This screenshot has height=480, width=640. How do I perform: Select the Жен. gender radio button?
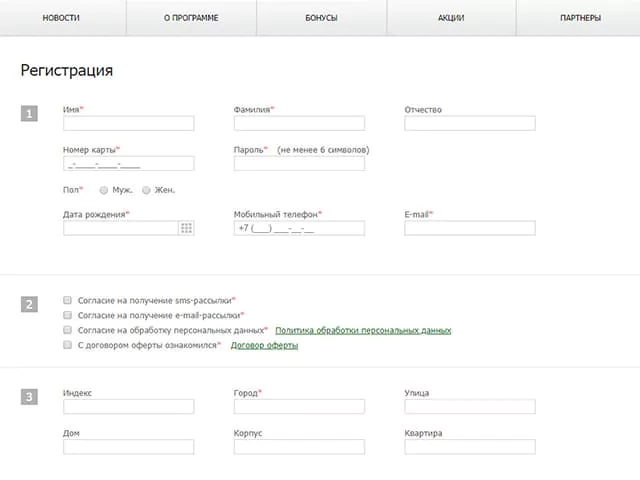(x=146, y=190)
